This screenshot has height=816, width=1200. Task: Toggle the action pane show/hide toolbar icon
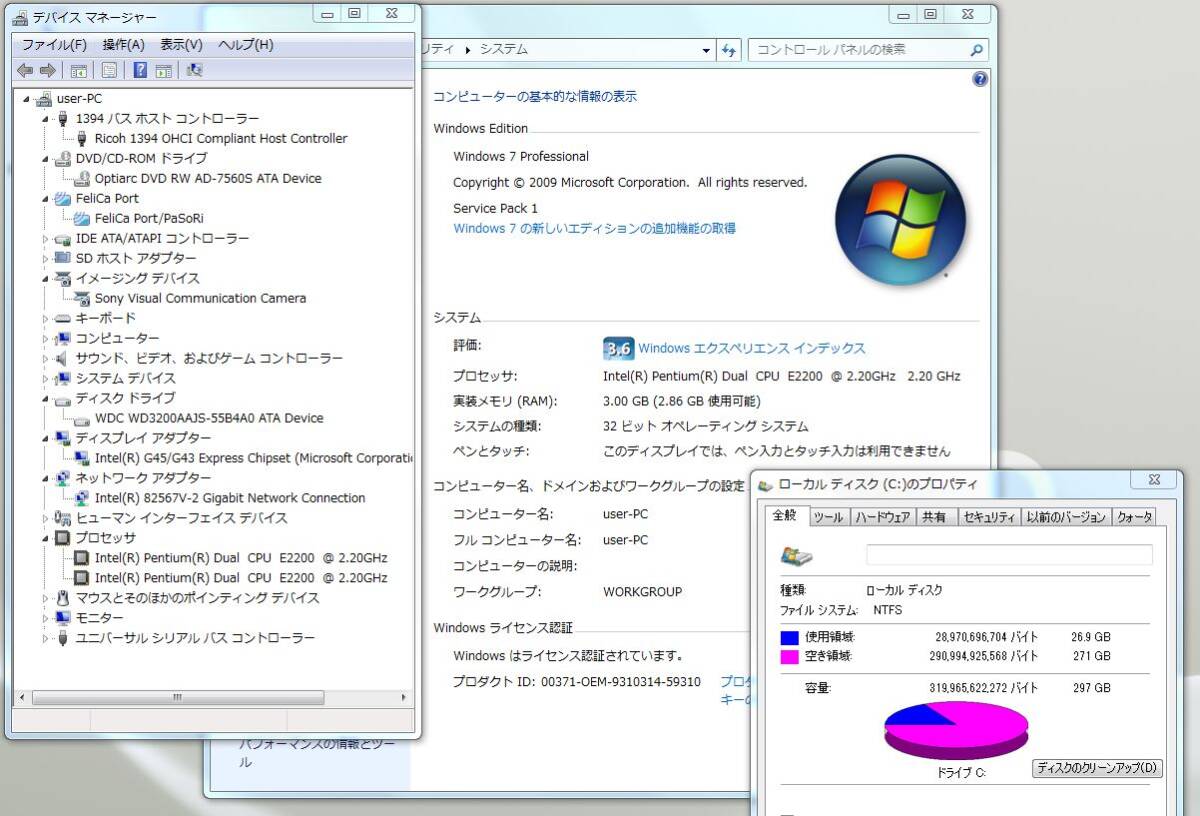163,70
